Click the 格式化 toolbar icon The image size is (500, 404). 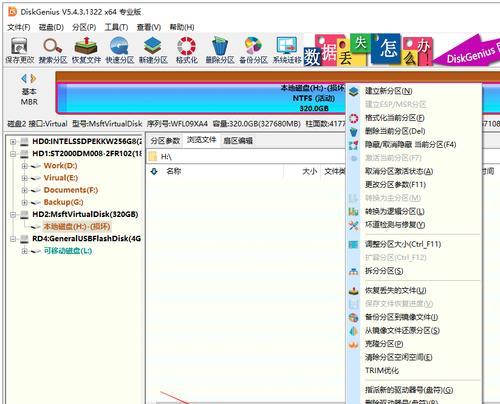click(x=187, y=50)
